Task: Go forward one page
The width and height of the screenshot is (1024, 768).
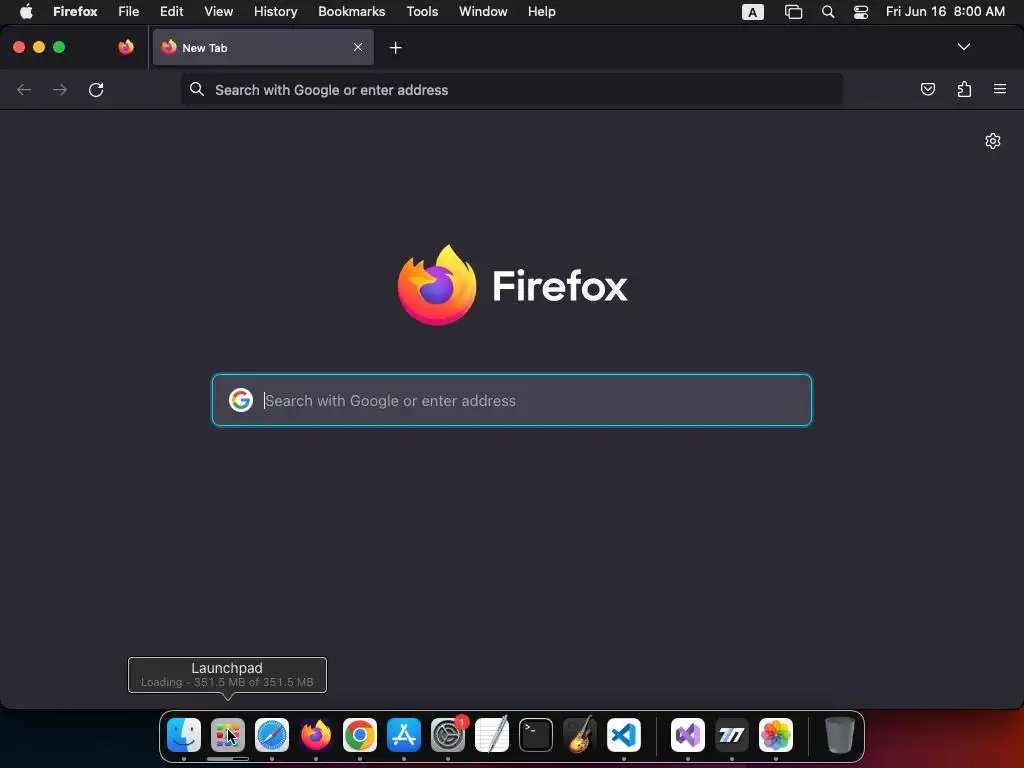Action: pyautogui.click(x=60, y=89)
